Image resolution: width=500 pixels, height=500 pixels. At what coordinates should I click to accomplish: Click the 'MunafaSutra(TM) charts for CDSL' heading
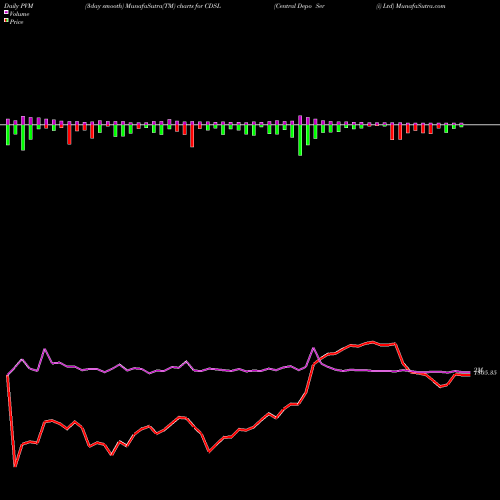[173, 6]
